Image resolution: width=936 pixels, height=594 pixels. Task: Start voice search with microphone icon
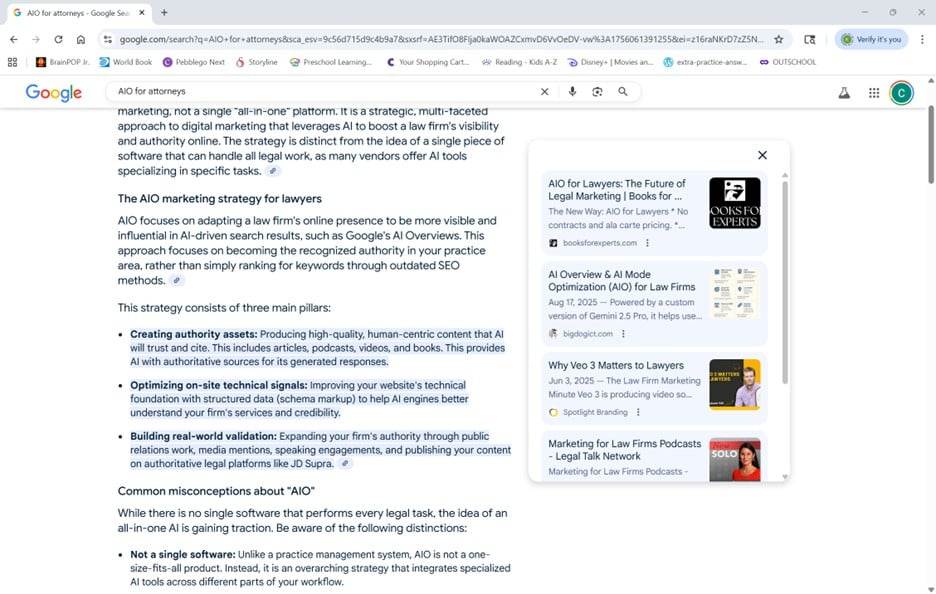(572, 91)
